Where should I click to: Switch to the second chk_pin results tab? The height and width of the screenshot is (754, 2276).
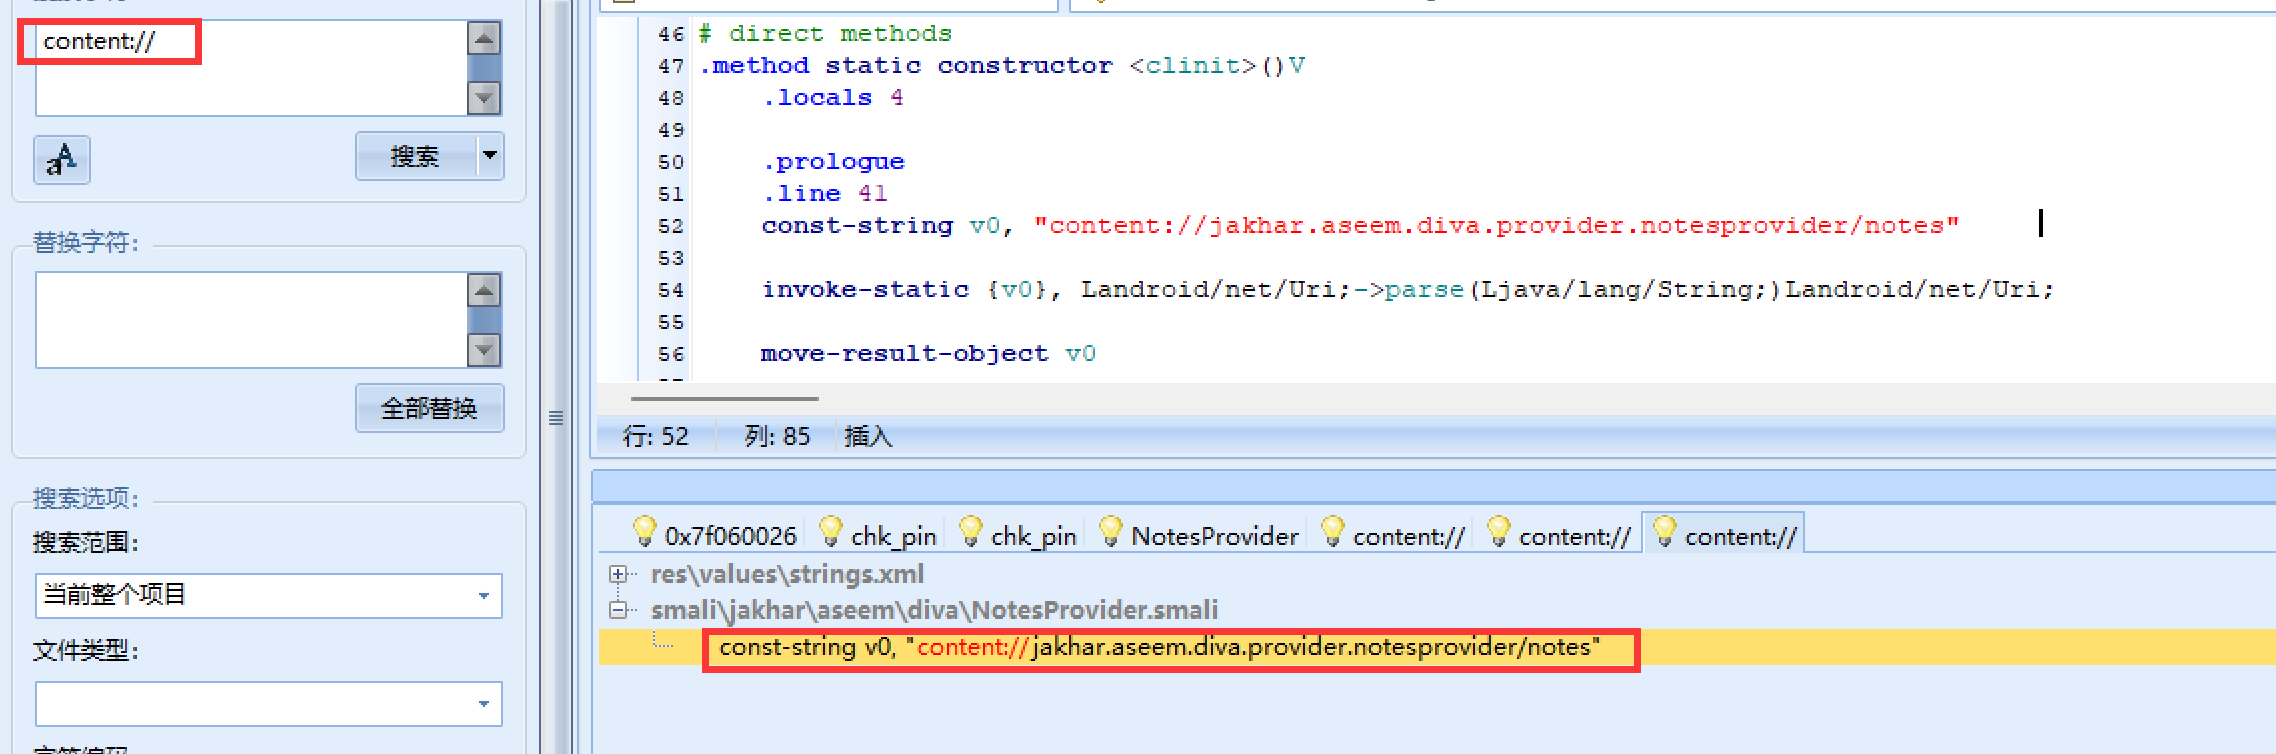coord(1018,535)
